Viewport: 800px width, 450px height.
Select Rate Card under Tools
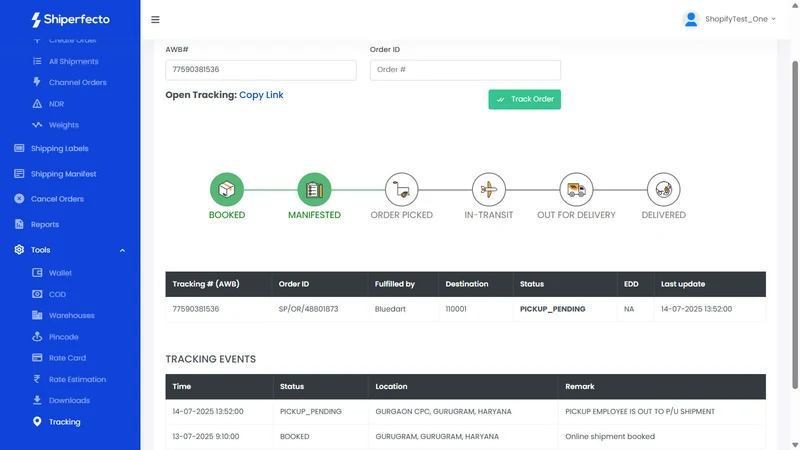[67, 358]
